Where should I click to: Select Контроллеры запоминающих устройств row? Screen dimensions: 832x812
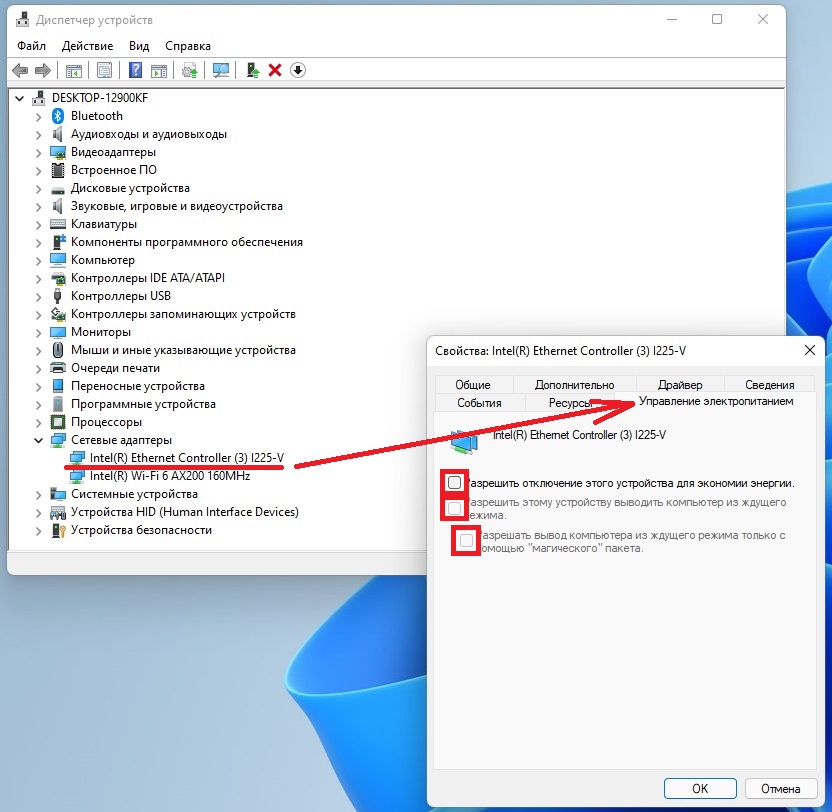tap(183, 314)
